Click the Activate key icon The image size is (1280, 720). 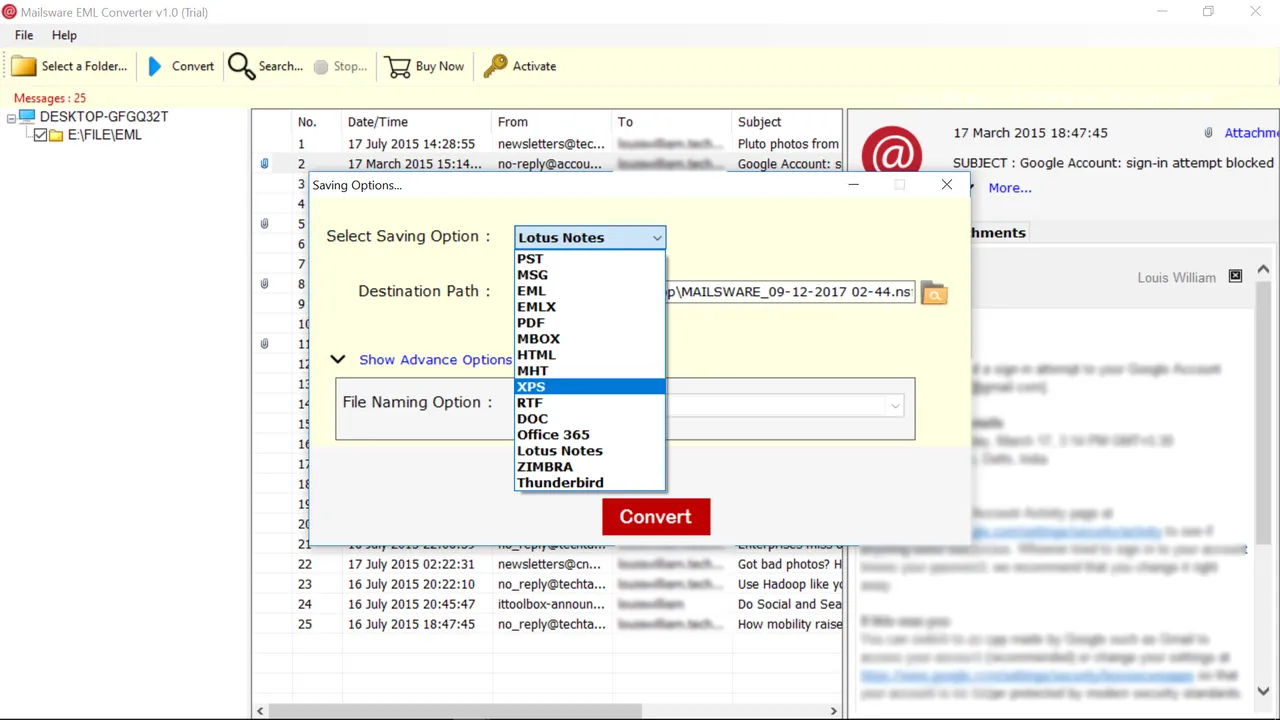tap(495, 66)
